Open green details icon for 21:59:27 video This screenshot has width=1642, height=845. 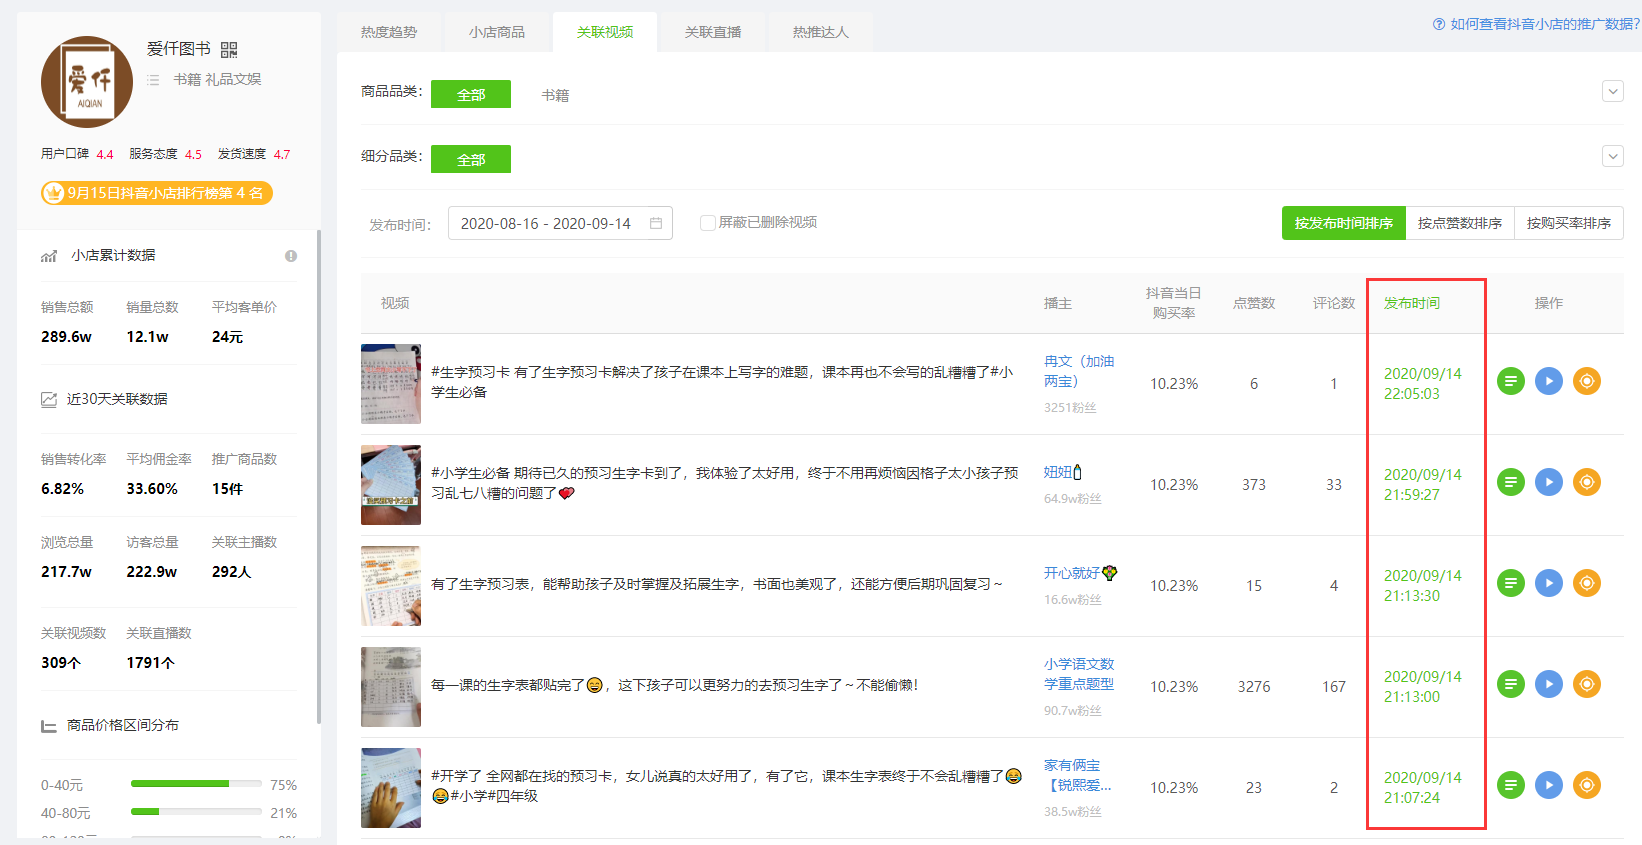[1511, 482]
